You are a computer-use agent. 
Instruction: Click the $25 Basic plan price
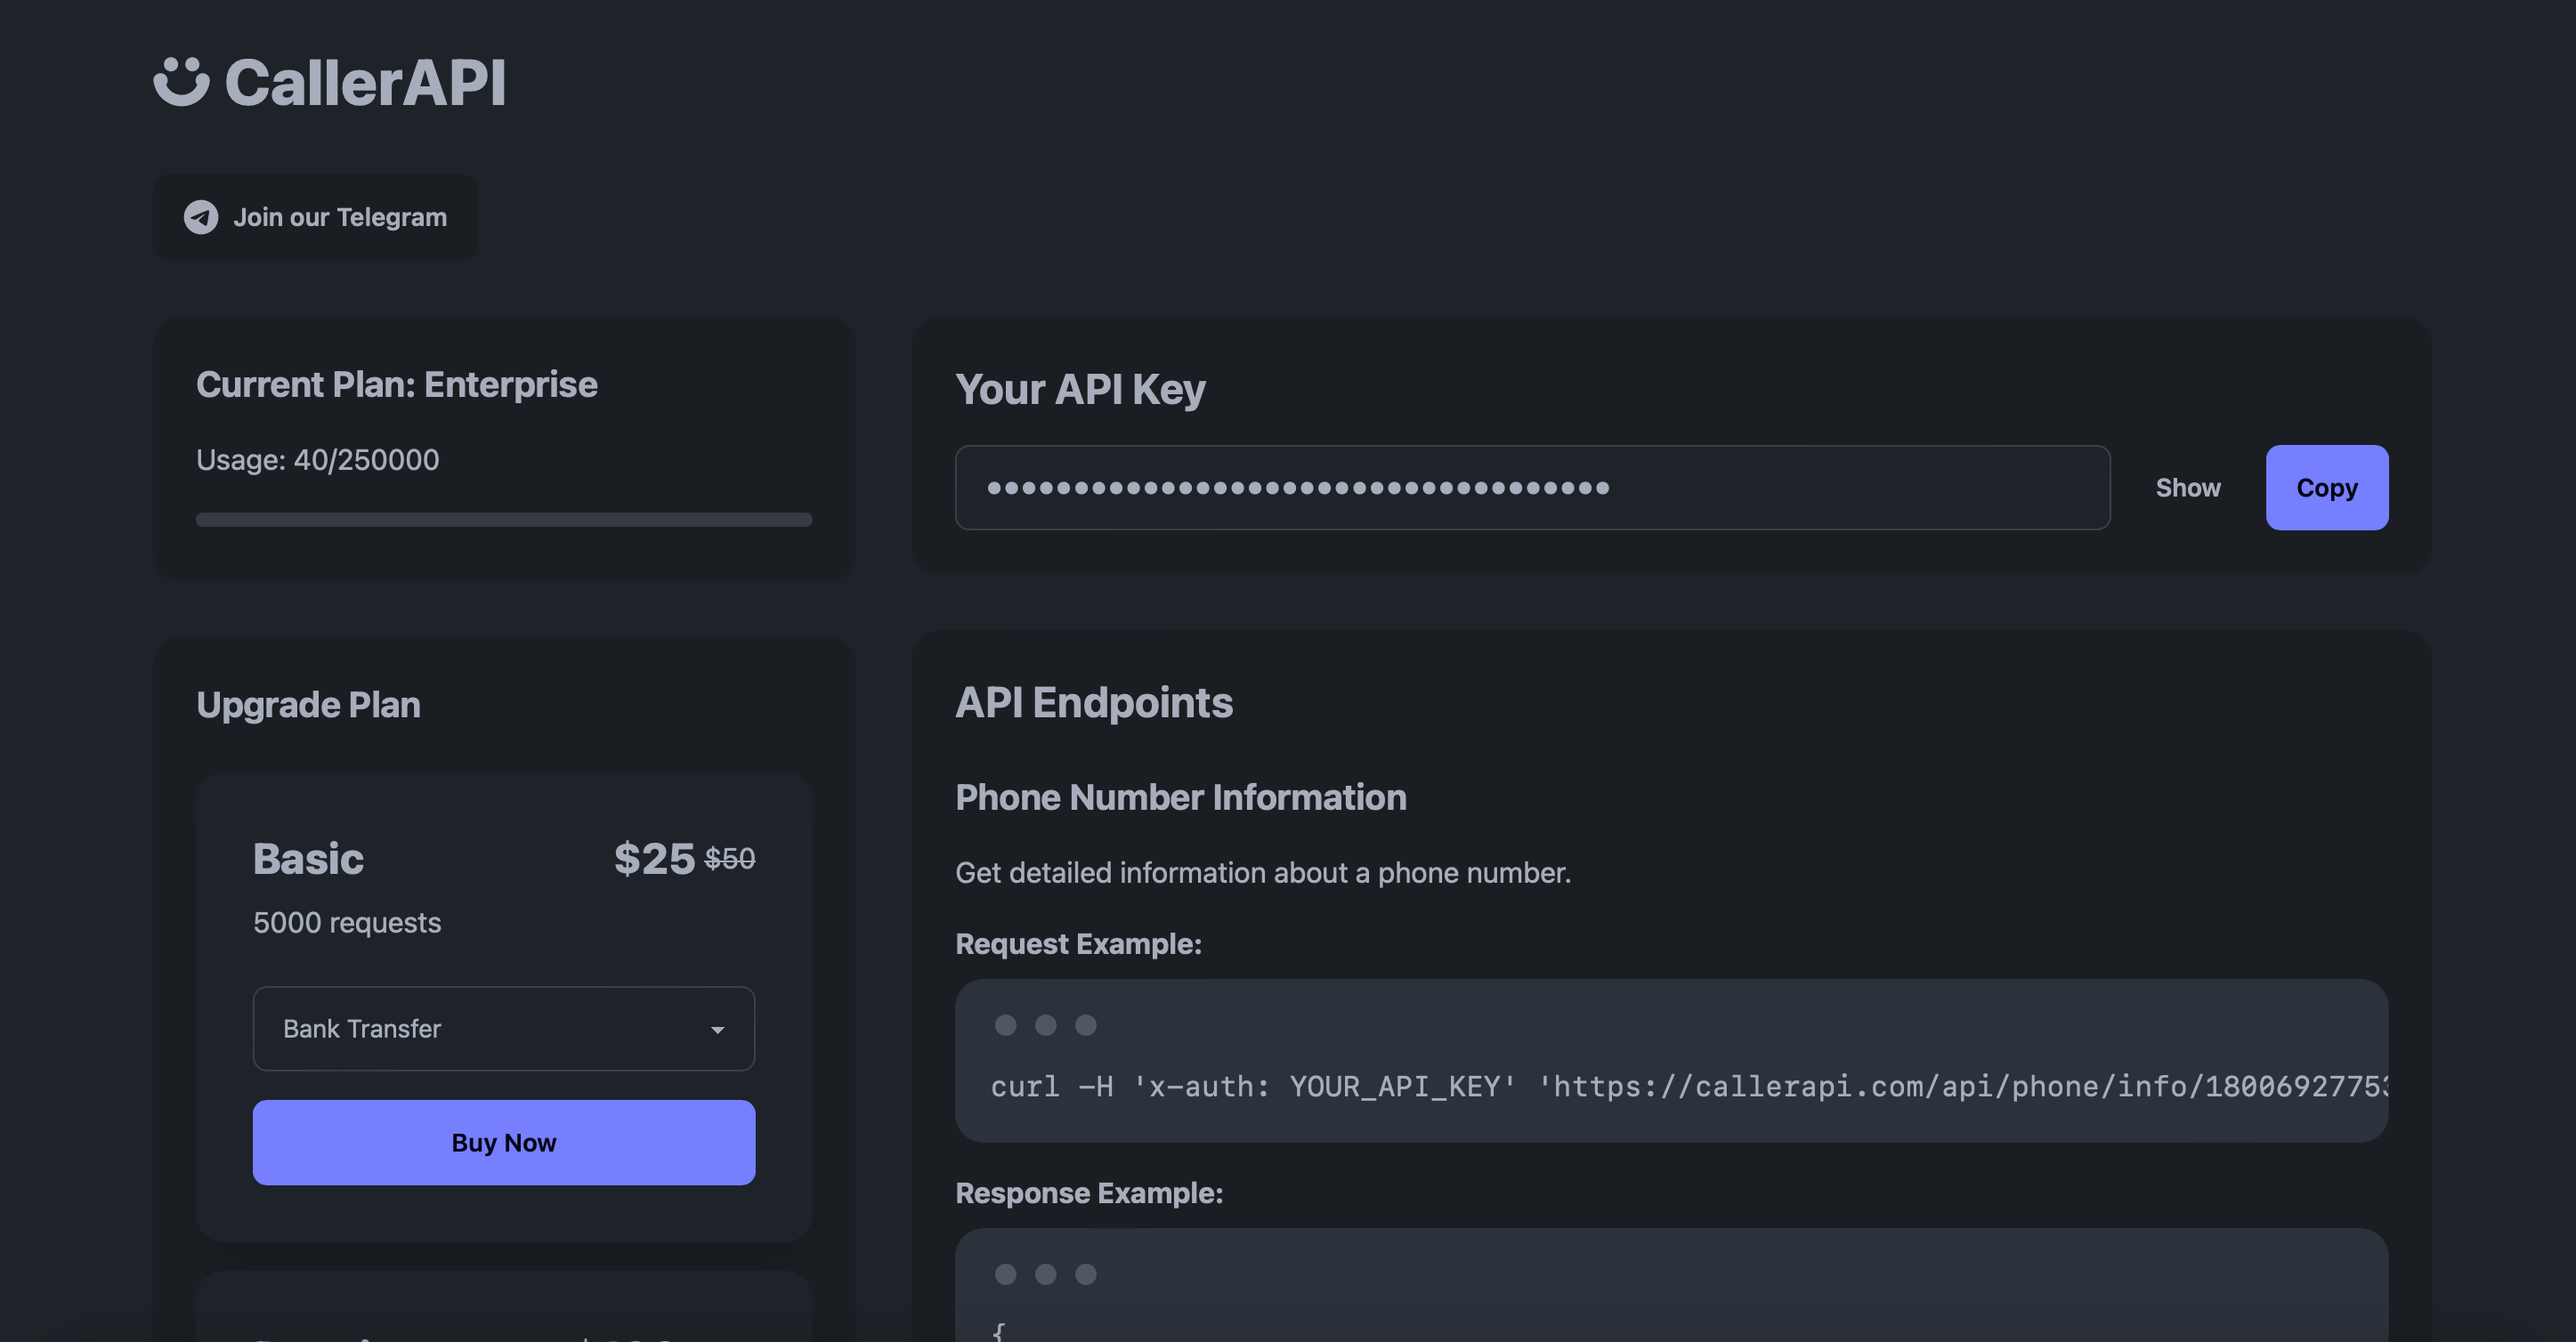[654, 858]
